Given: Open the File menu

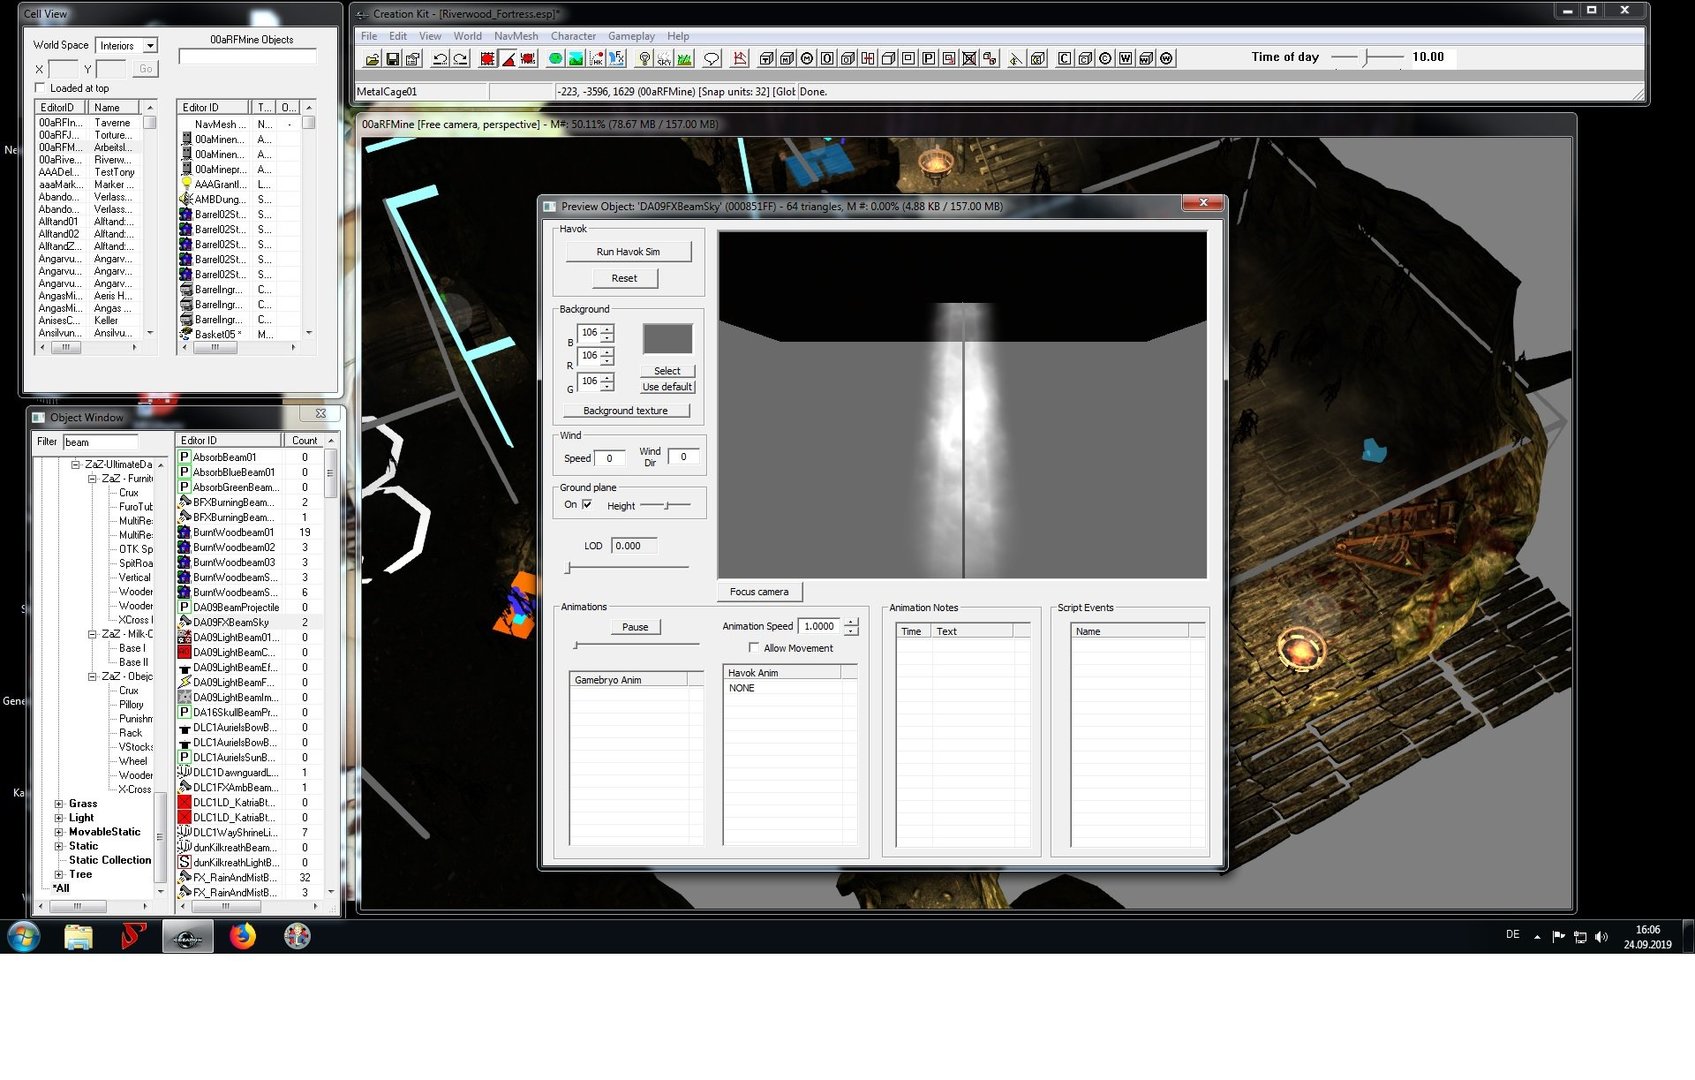Looking at the screenshot, I should click(369, 36).
